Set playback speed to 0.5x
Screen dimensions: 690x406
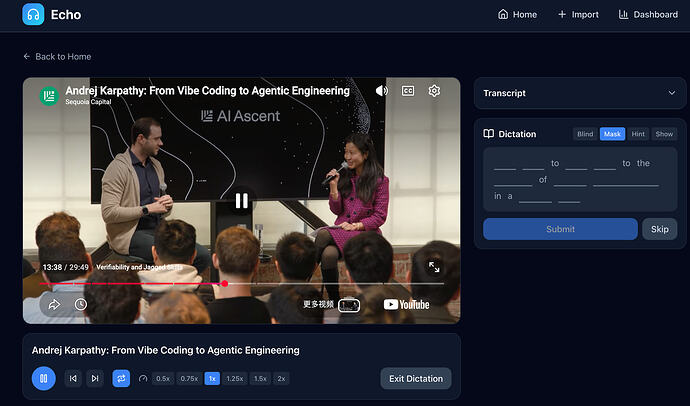click(163, 378)
